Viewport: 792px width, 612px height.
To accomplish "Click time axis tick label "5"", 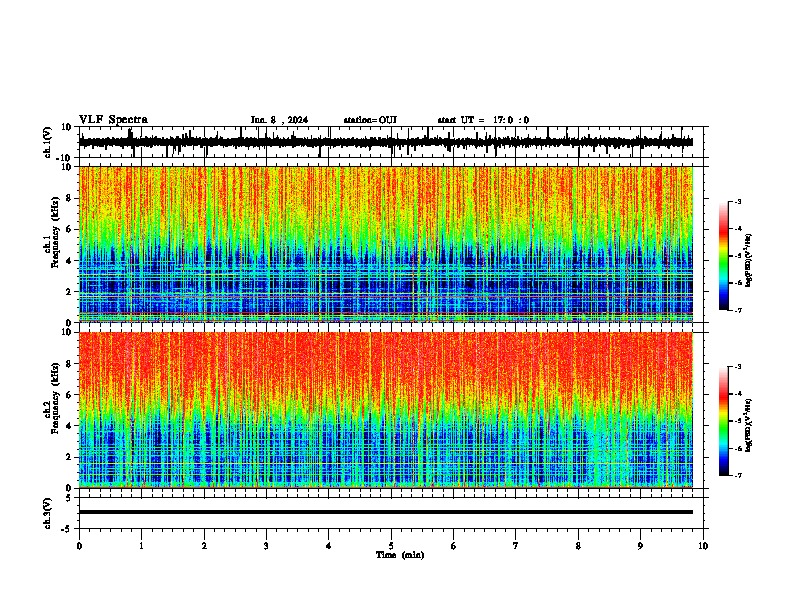I will [x=391, y=546].
